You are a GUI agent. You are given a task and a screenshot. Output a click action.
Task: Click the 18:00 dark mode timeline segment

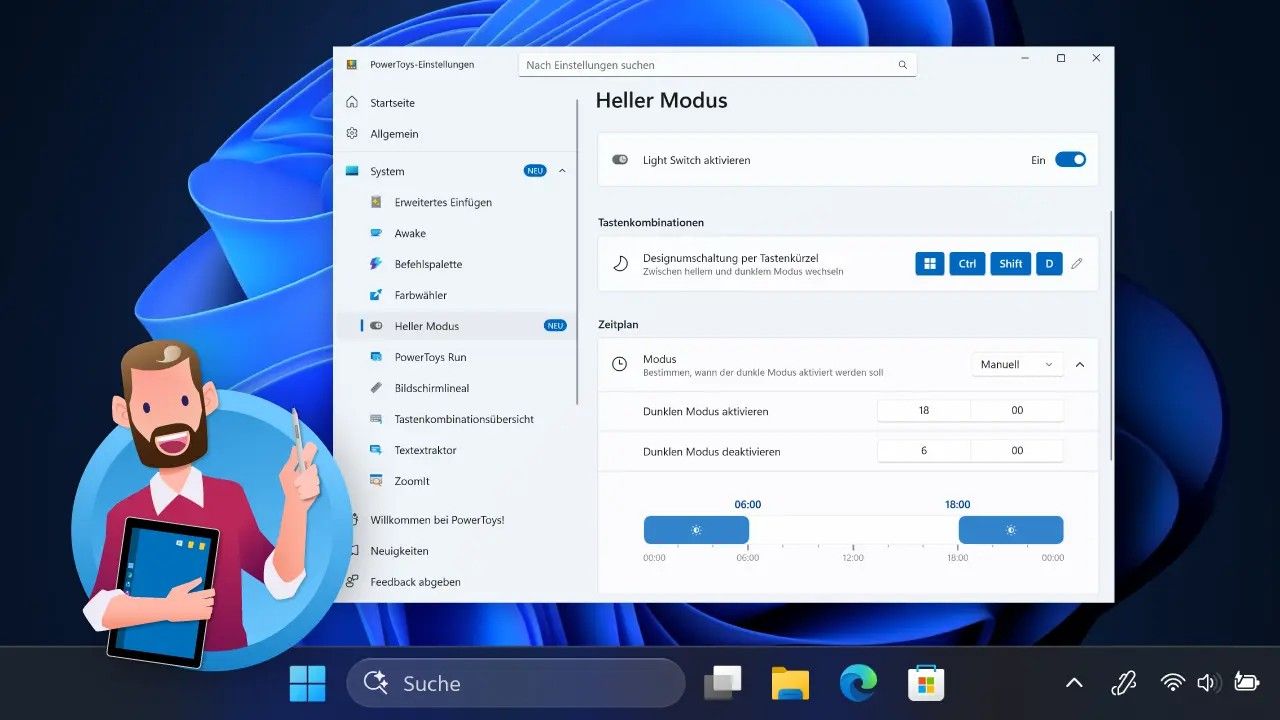(x=1010, y=530)
